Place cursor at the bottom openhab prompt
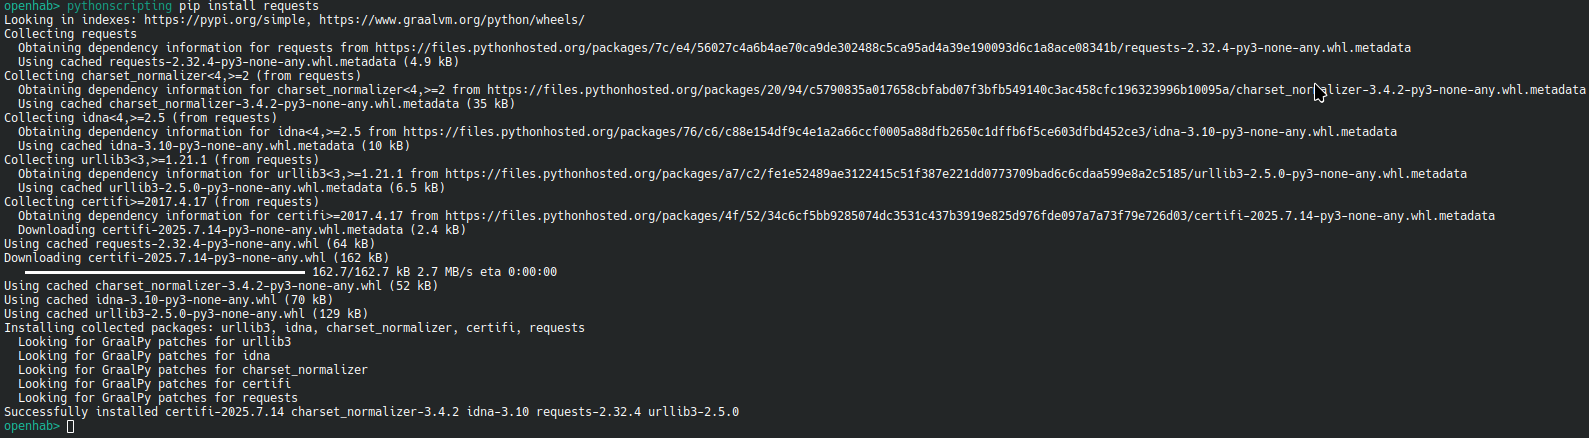The height and width of the screenshot is (438, 1589). click(x=70, y=426)
